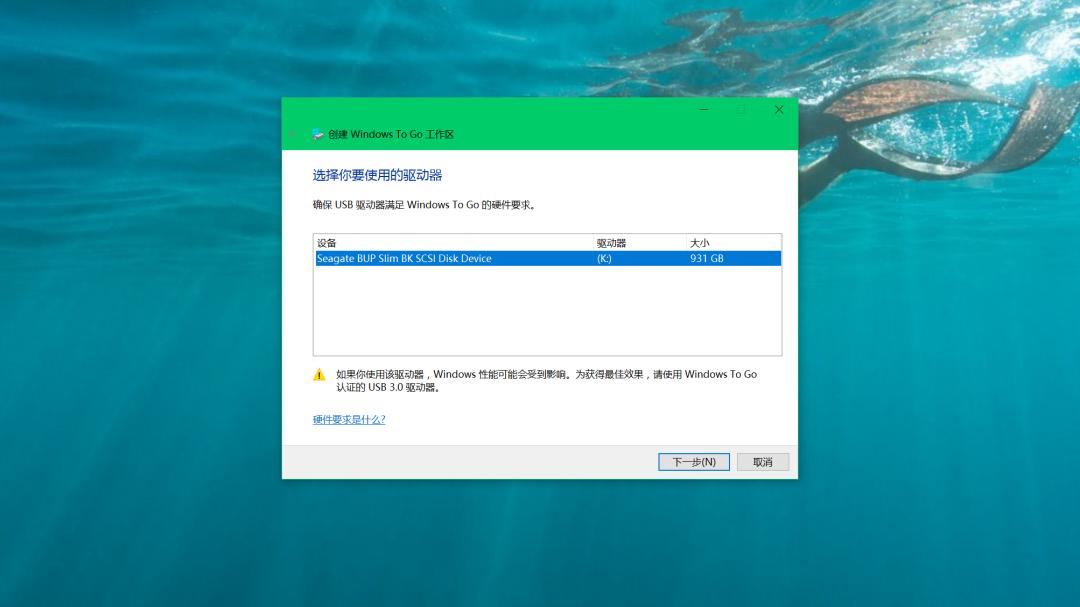The width and height of the screenshot is (1080, 607).
Task: Click the X icon to close the wizard
Action: [778, 109]
